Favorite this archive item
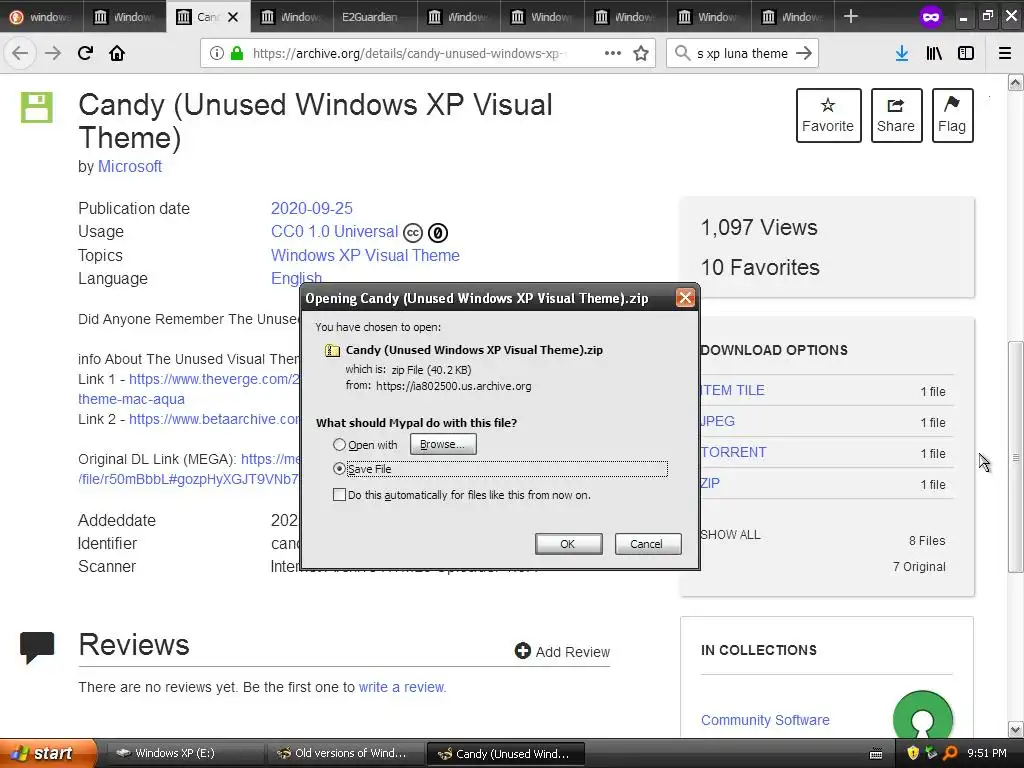Viewport: 1024px width, 768px height. point(828,116)
